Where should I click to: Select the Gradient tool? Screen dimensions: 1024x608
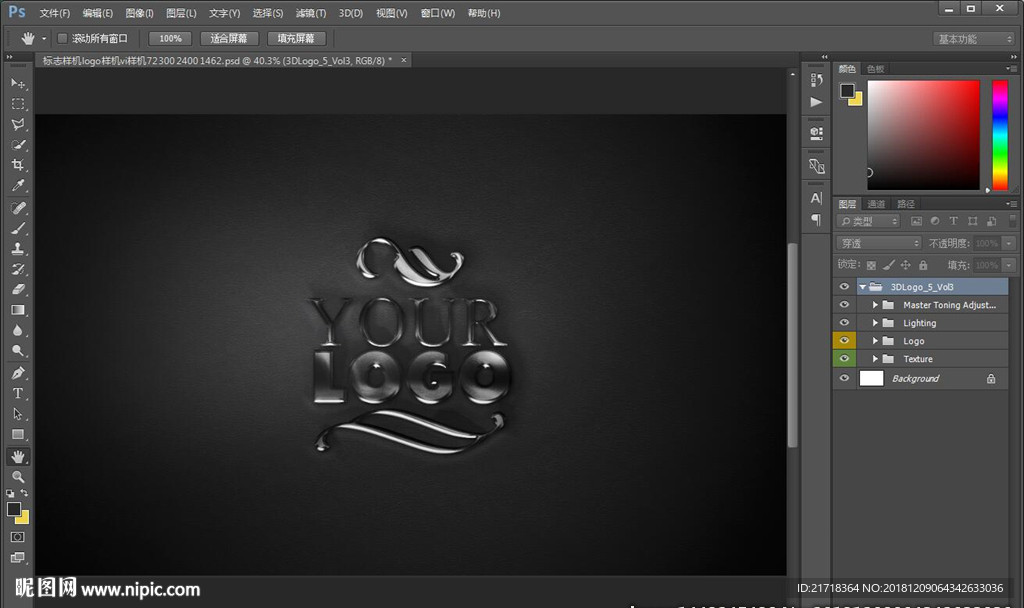(x=18, y=310)
